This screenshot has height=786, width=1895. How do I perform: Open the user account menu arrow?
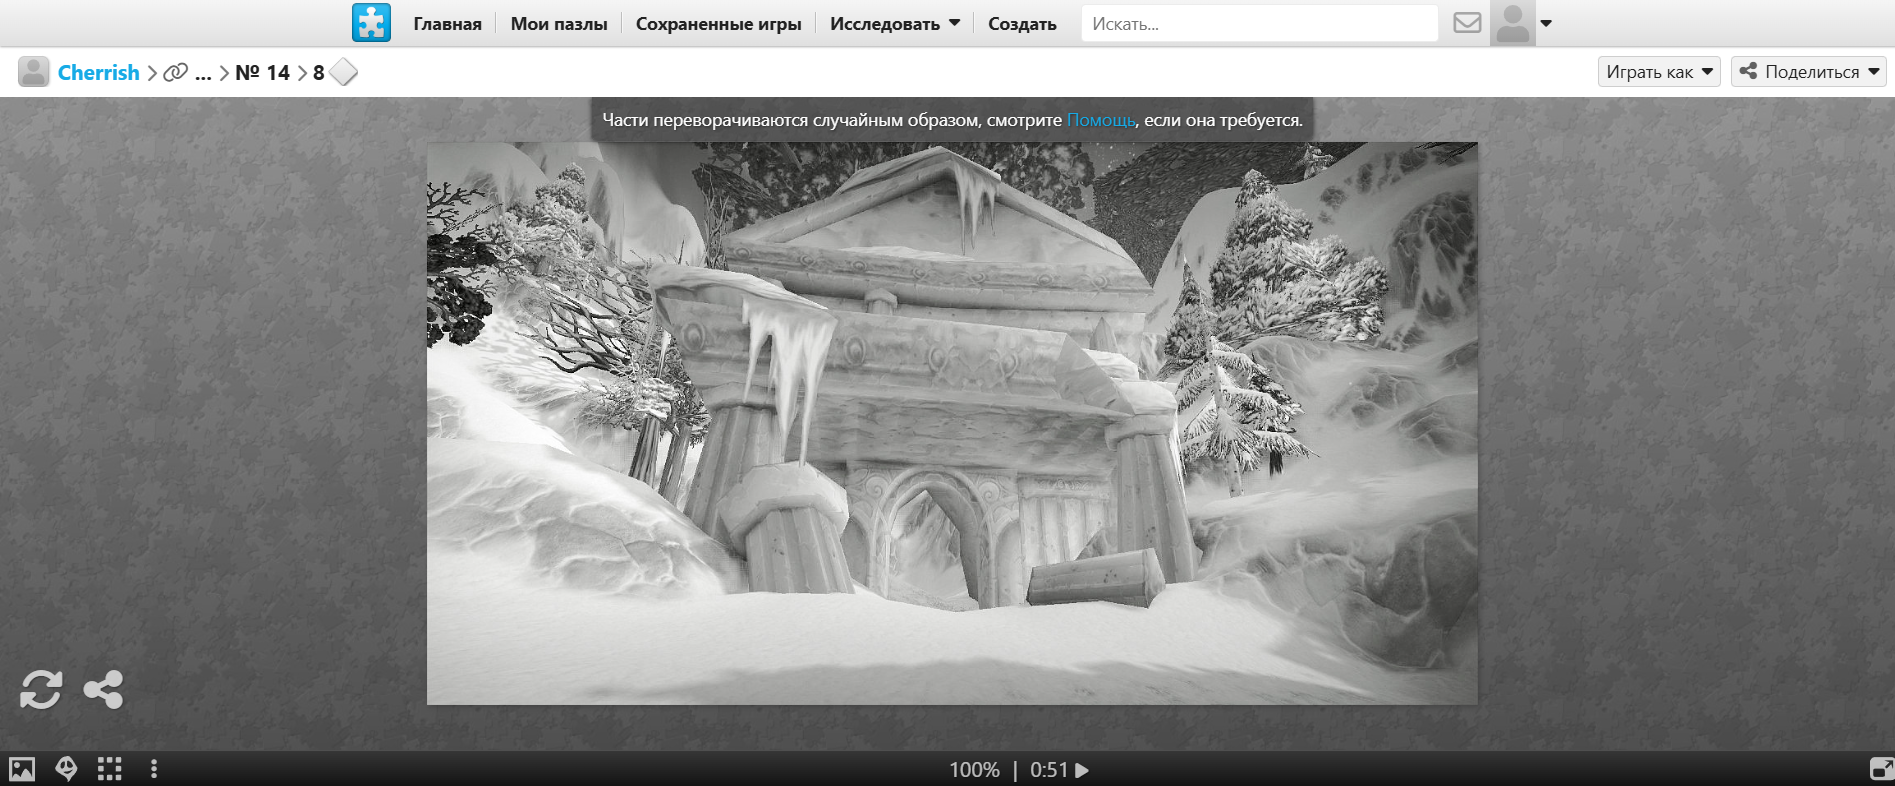1546,24
